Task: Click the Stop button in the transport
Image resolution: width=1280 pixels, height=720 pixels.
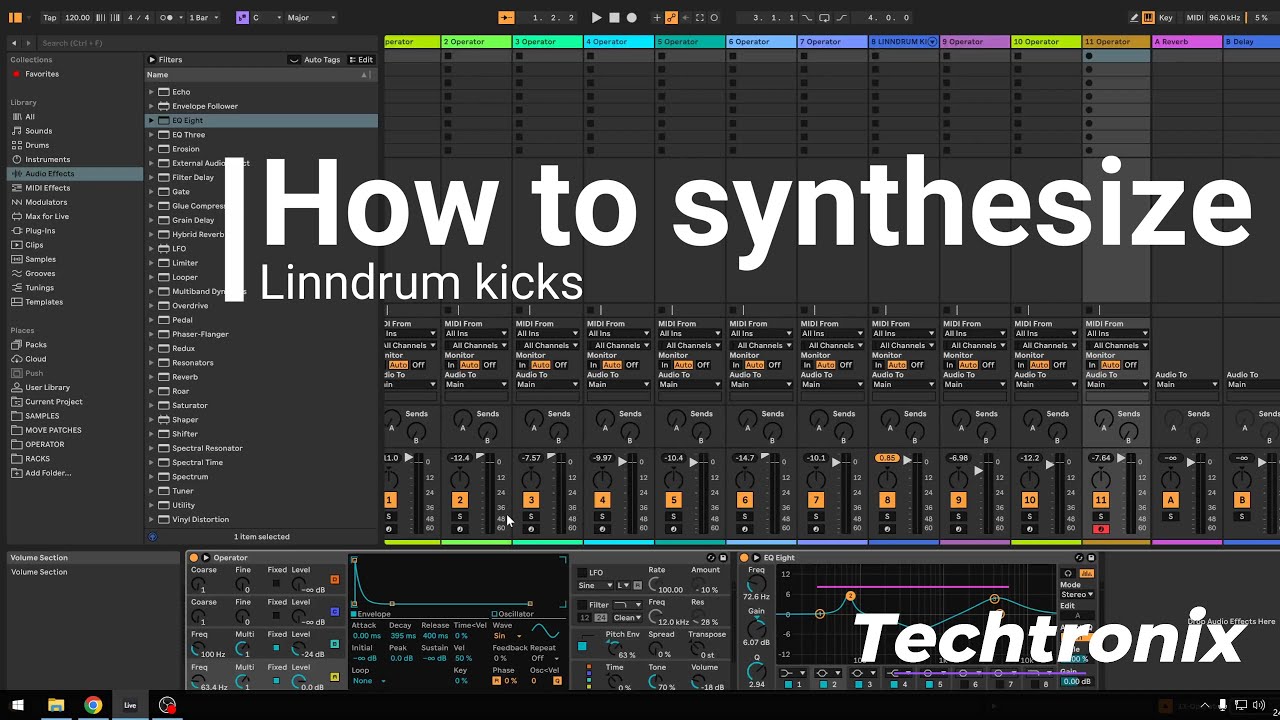Action: tap(614, 17)
